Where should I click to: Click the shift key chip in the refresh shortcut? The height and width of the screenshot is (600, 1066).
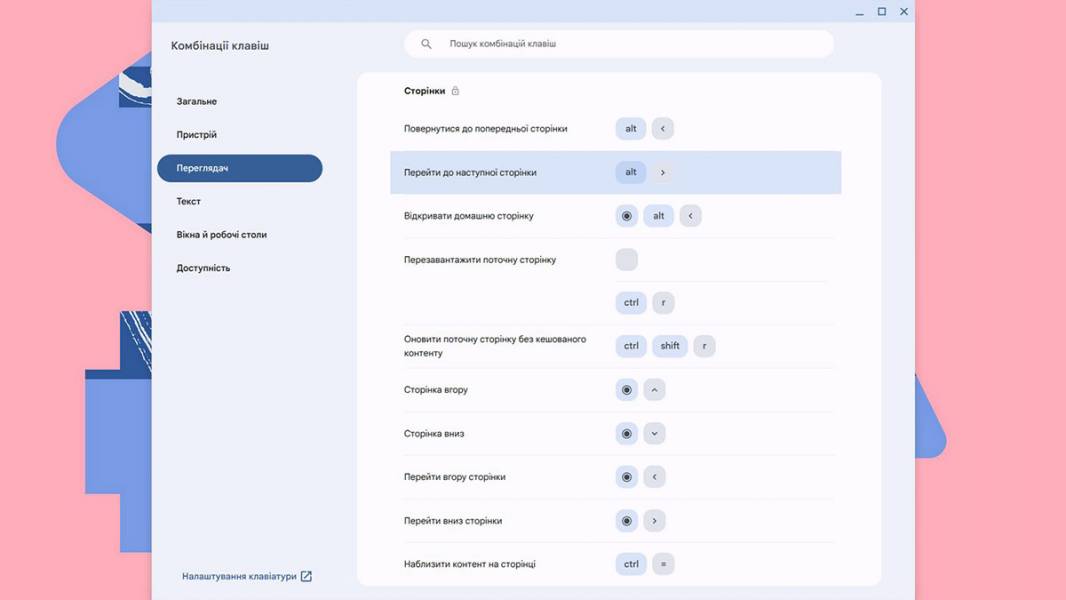click(670, 346)
